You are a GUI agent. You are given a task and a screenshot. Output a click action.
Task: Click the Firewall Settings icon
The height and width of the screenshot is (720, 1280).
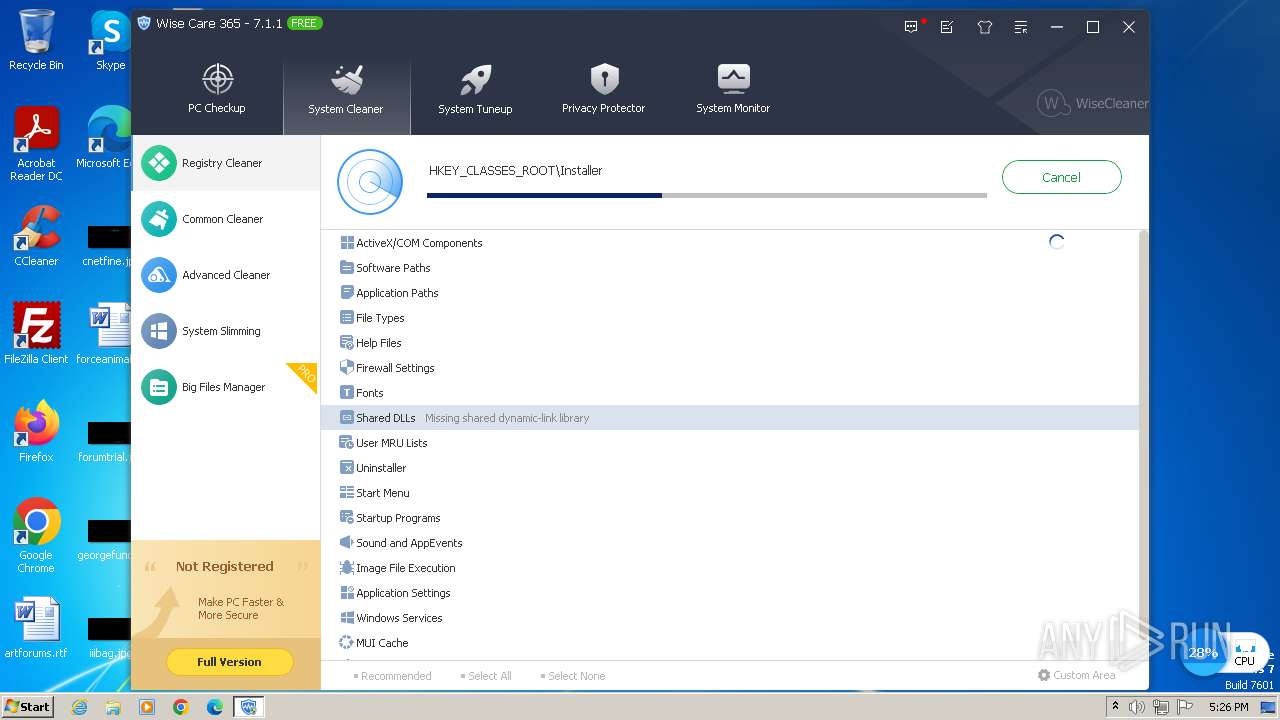click(347, 368)
